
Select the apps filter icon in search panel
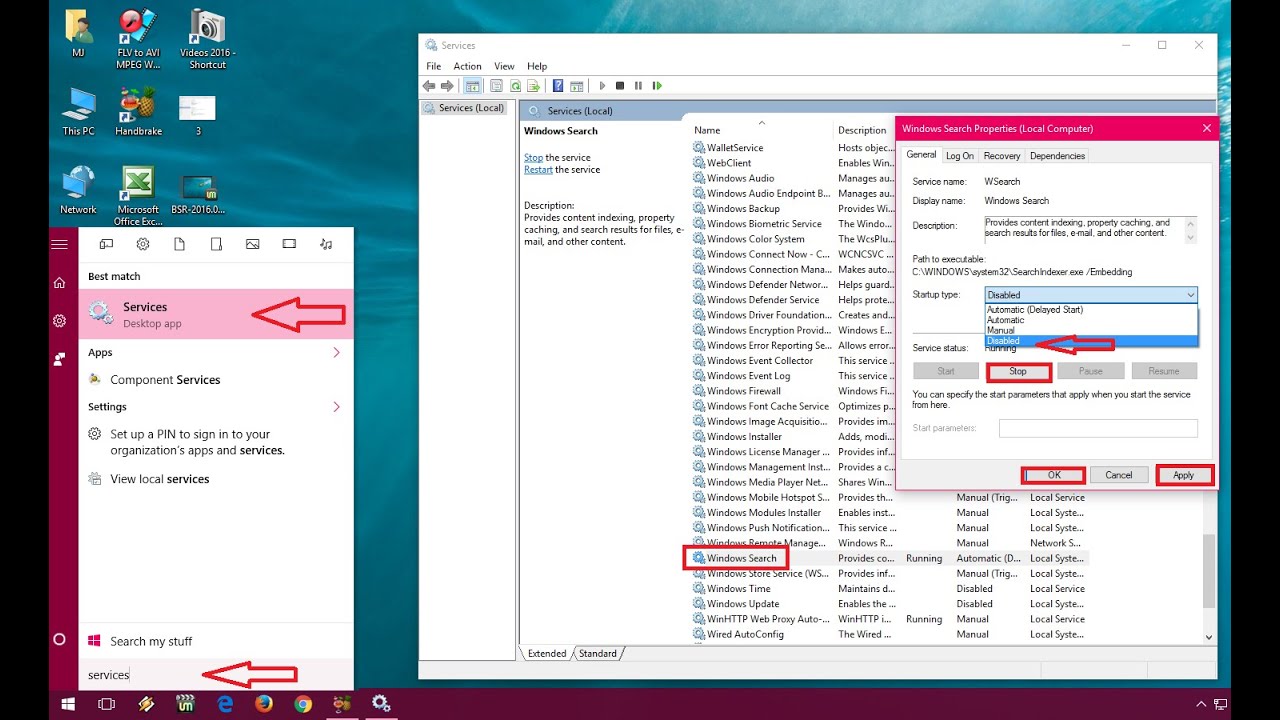[x=106, y=244]
